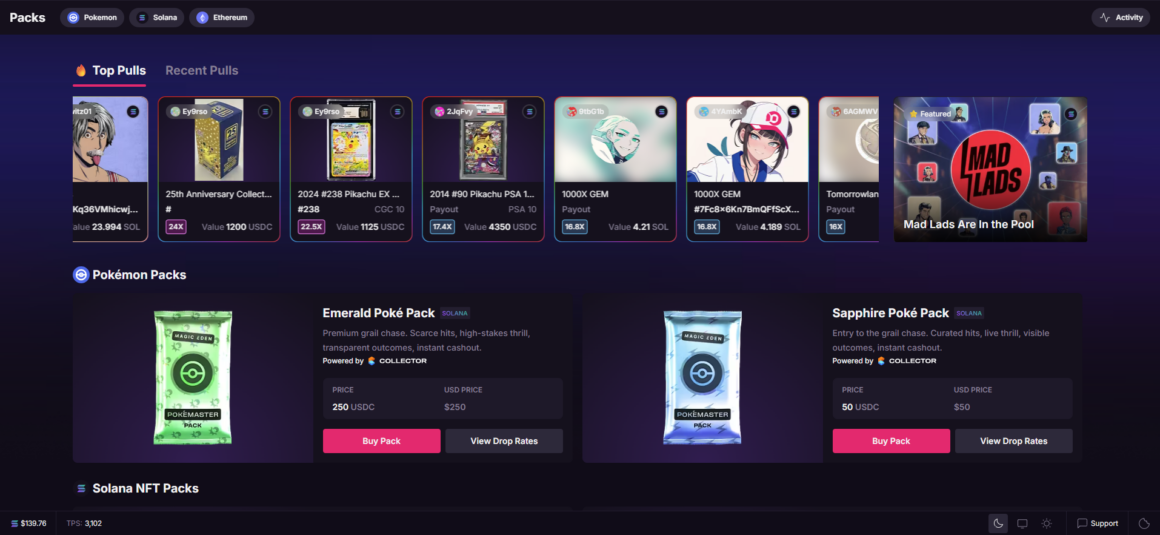Open the 2014 #90 Pikachu PSA card
The height and width of the screenshot is (535, 1160).
pos(483,169)
